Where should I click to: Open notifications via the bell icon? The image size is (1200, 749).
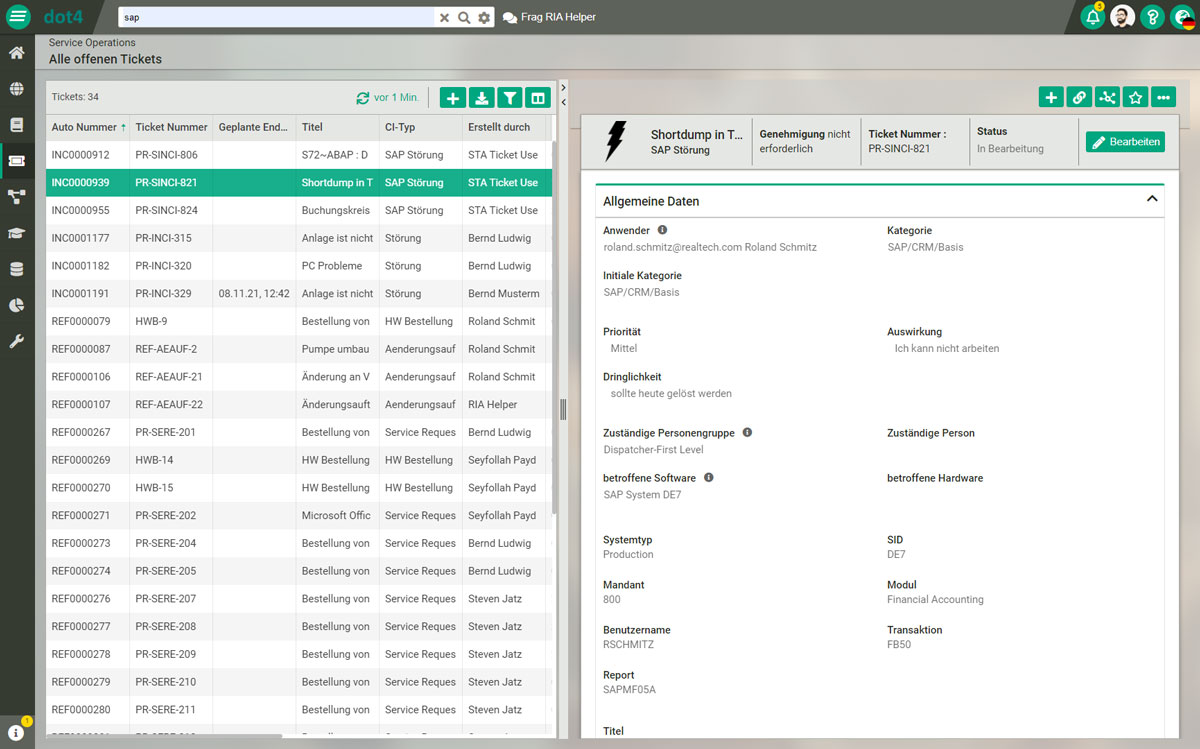point(1091,17)
